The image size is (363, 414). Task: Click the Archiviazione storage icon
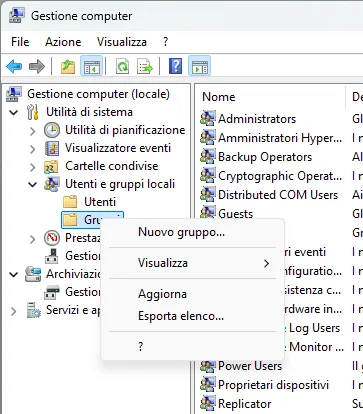[x=33, y=274]
